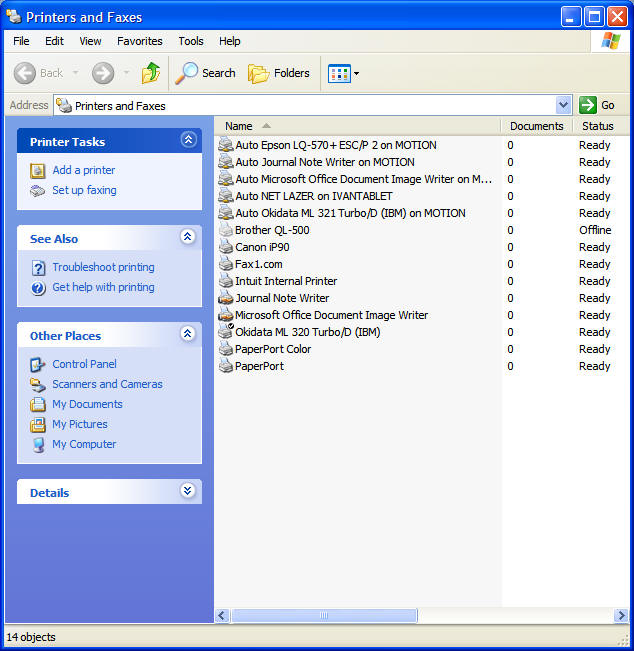Select the Fax1.com printer icon
Screen dimensions: 634x651
[x=226, y=264]
